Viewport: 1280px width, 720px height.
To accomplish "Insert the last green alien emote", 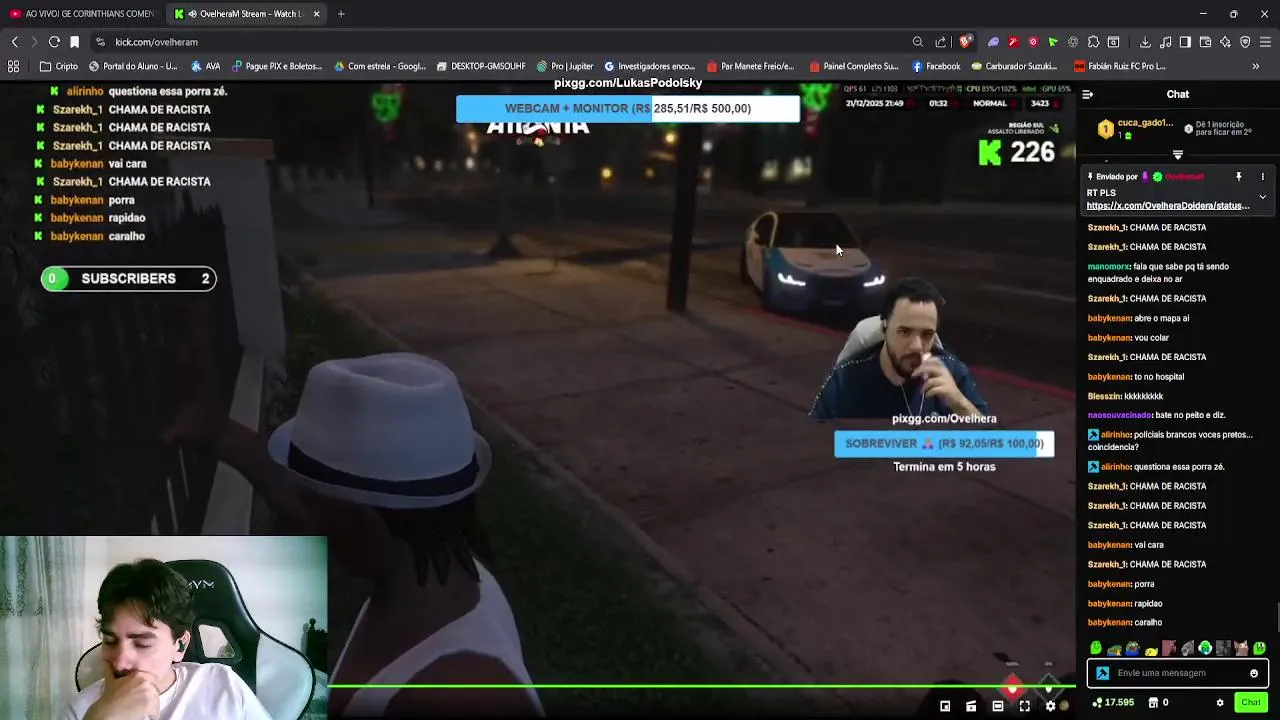I will pos(1259,648).
